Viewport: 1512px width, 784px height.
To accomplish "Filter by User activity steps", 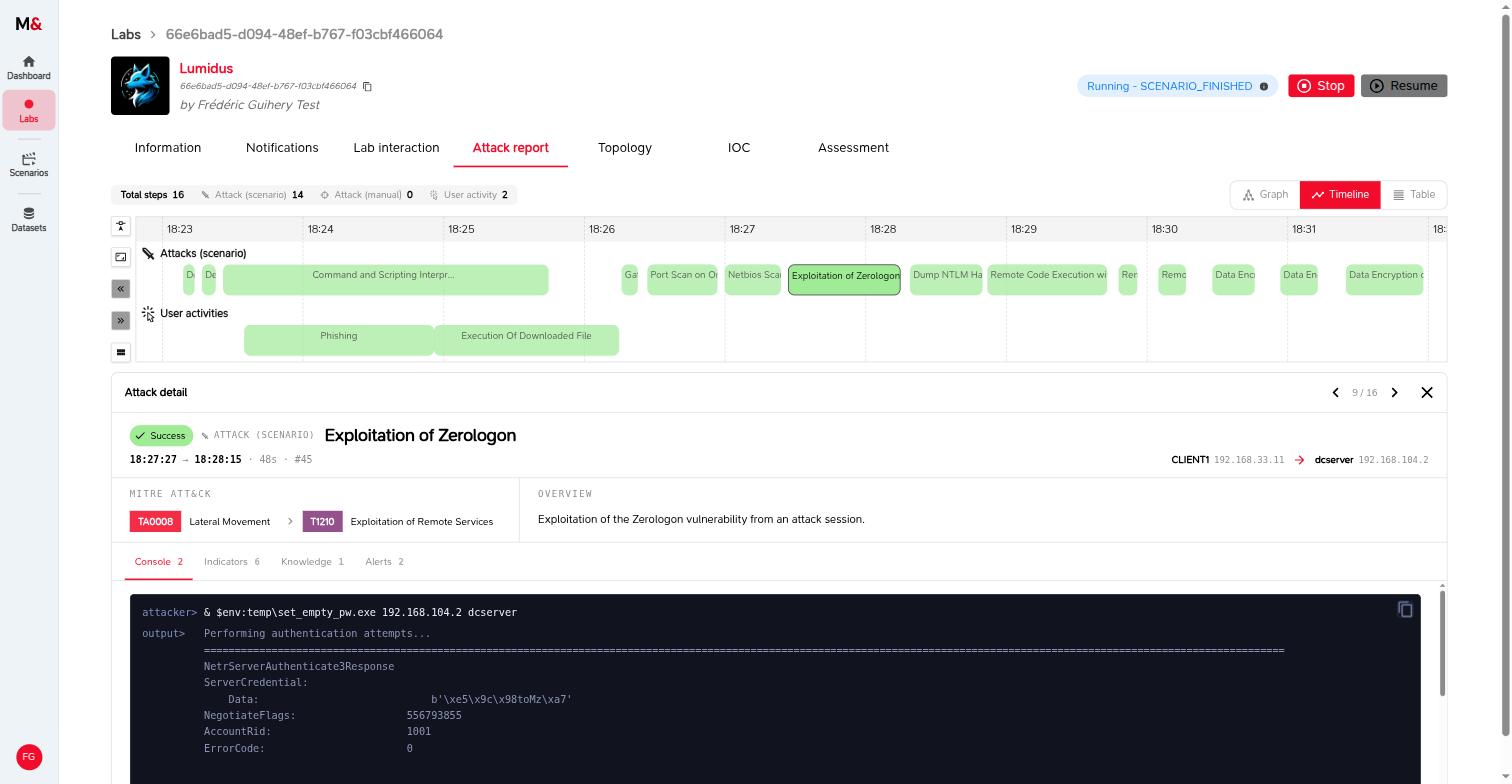I will tap(468, 195).
